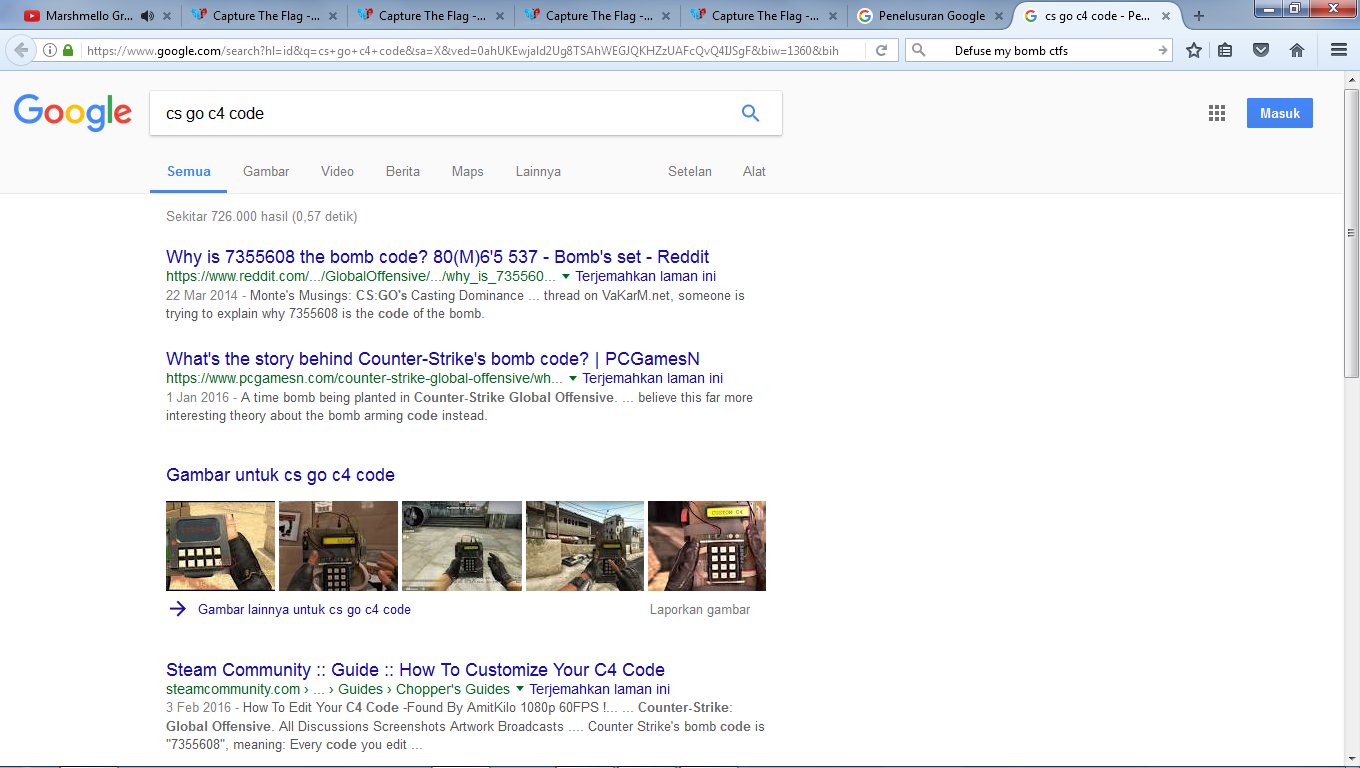Viewport: 1360px width, 768px height.
Task: Click the 'Sekitar 726.000 hasil (0,57 detik)' text
Action: click(x=262, y=216)
